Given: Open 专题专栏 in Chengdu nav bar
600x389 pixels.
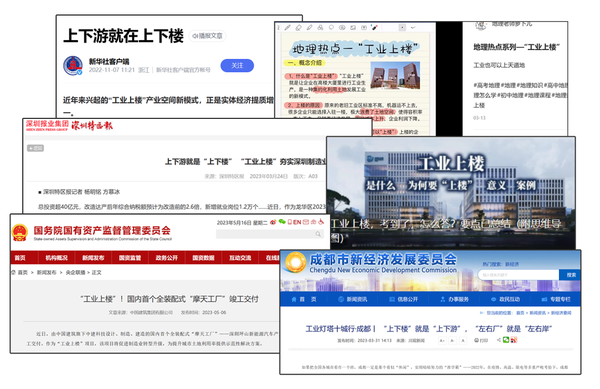Looking at the screenshot, I should [556, 299].
